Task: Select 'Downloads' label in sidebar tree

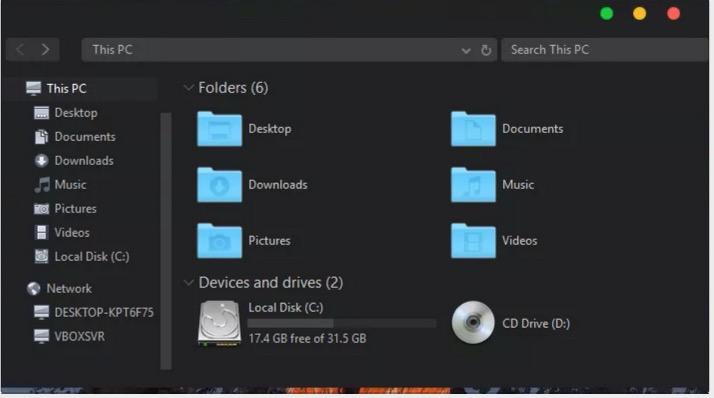Action: 84,161
